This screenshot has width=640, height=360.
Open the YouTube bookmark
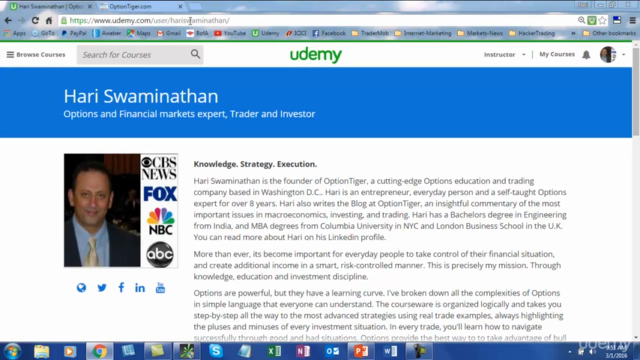coord(230,33)
